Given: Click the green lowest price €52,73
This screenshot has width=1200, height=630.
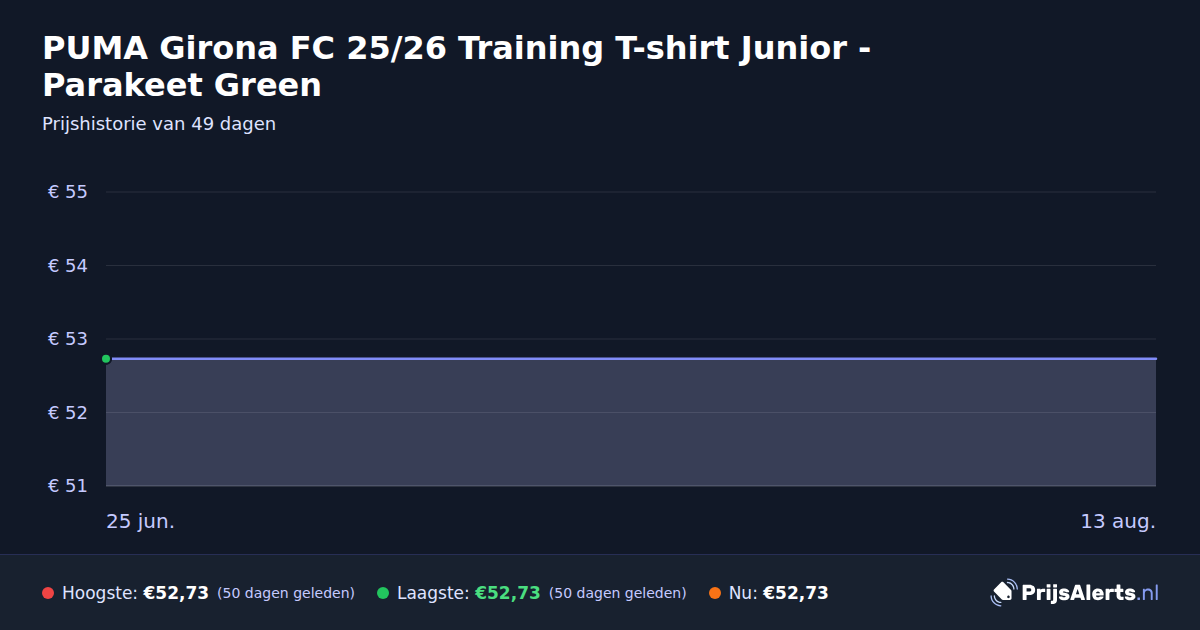Looking at the screenshot, I should (x=508, y=593).
